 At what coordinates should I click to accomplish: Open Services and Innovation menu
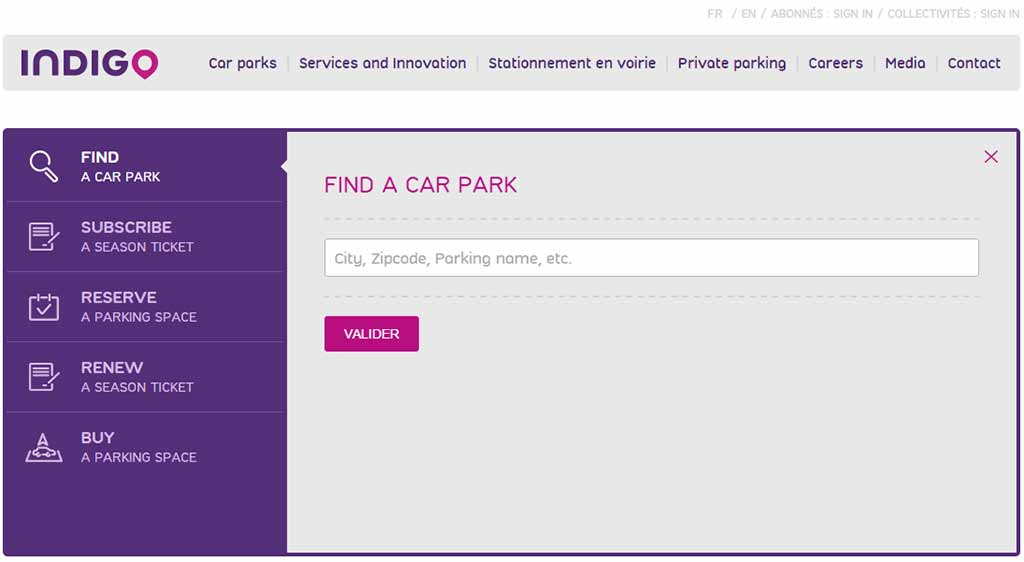point(383,63)
